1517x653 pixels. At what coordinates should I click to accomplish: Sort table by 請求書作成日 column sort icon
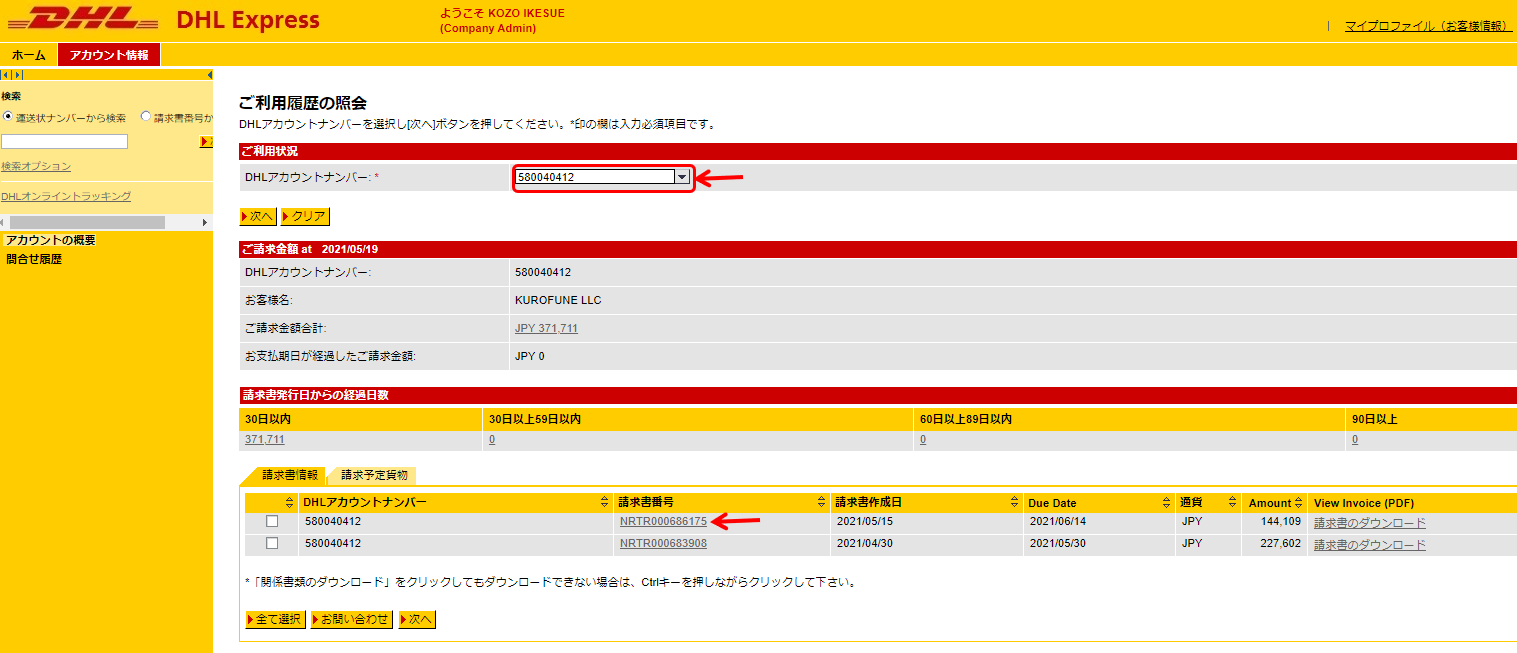point(1015,502)
